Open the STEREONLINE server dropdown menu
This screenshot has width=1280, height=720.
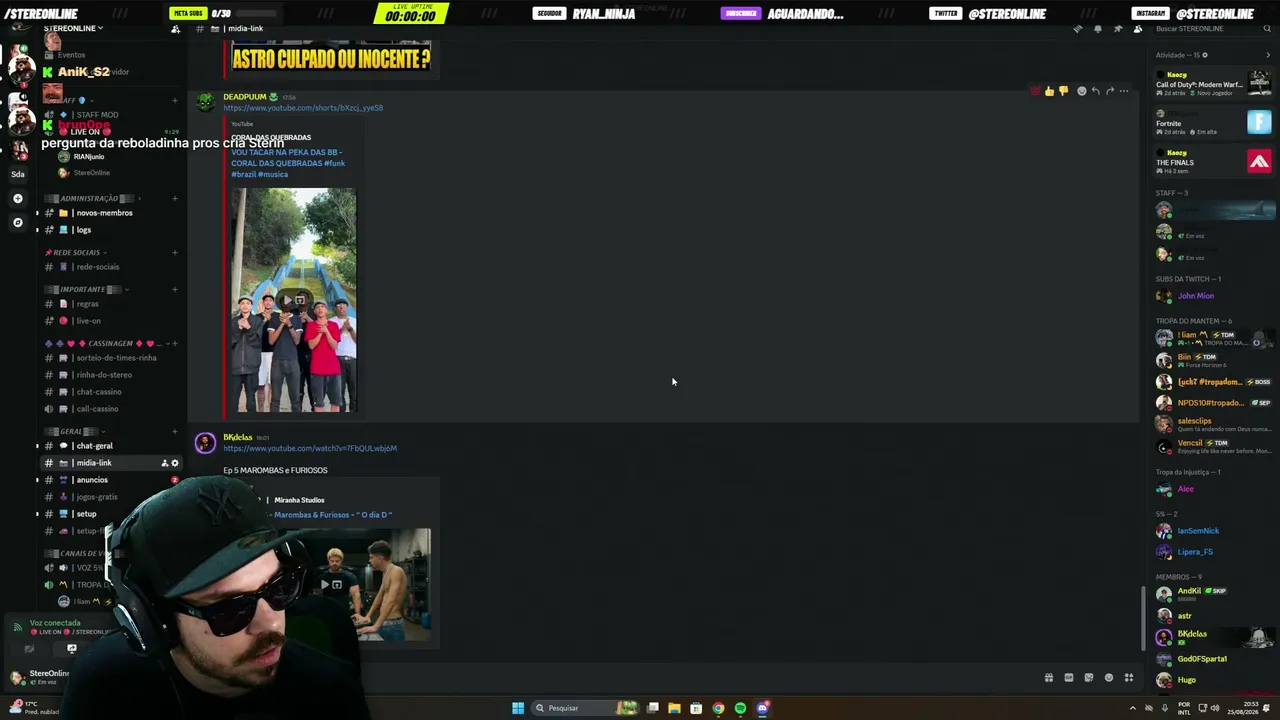click(74, 28)
